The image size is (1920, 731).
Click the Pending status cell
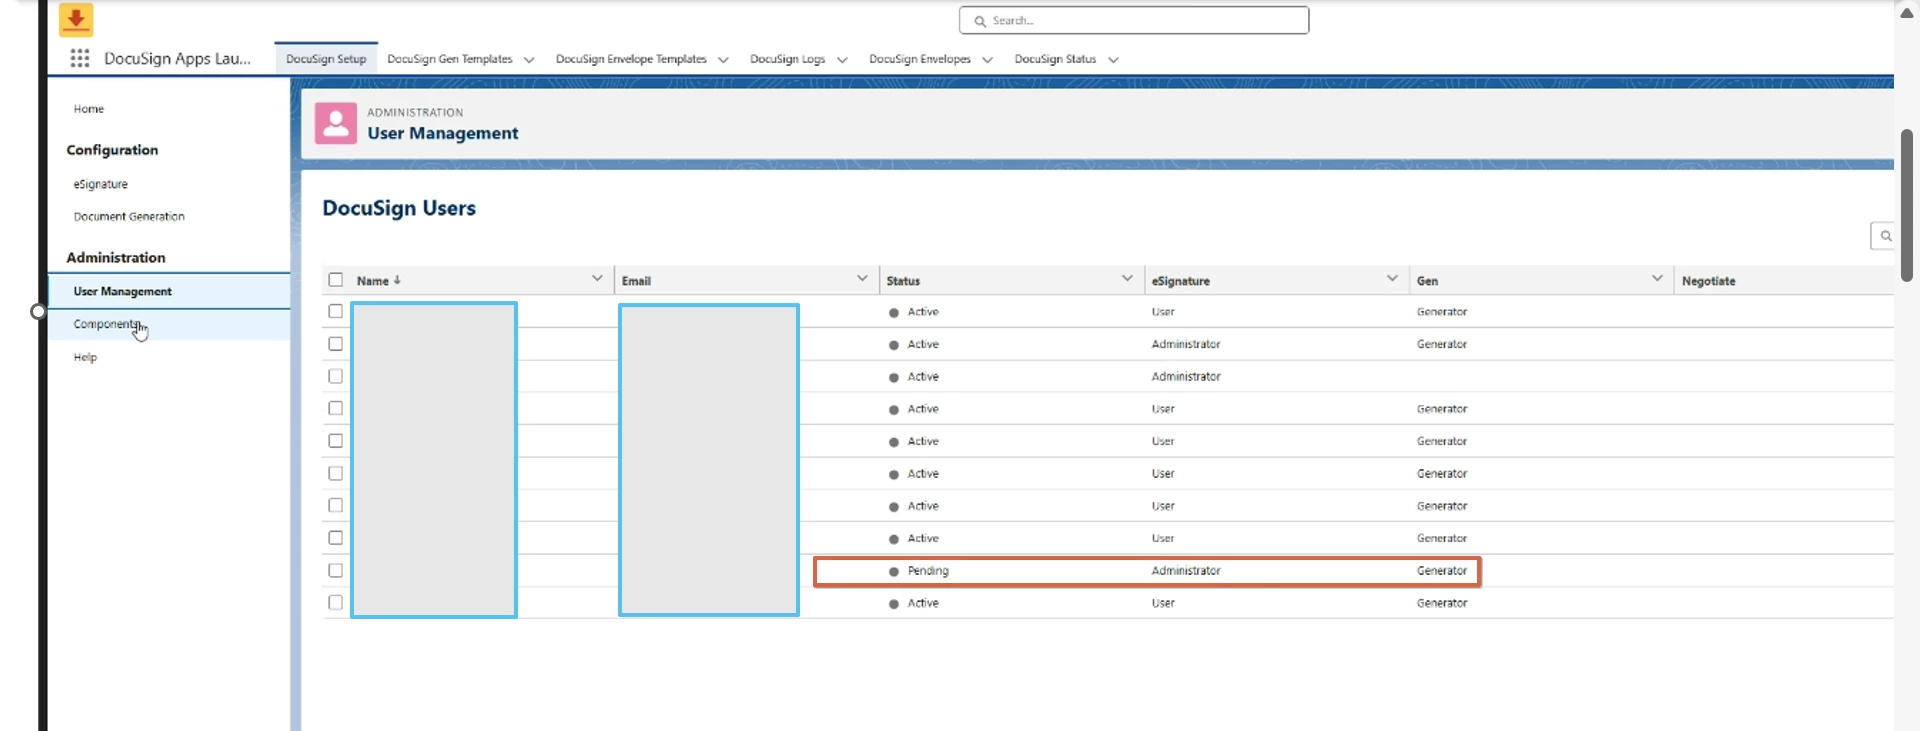coord(928,571)
